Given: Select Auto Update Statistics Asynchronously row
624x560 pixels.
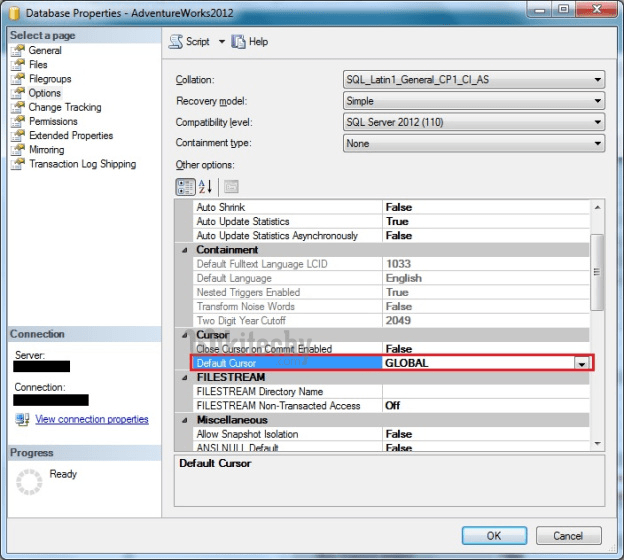Looking at the screenshot, I should point(392,236).
